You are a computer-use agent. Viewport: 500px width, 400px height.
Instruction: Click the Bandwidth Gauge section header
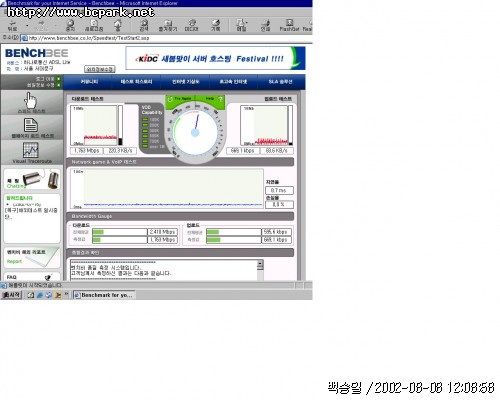click(x=180, y=216)
